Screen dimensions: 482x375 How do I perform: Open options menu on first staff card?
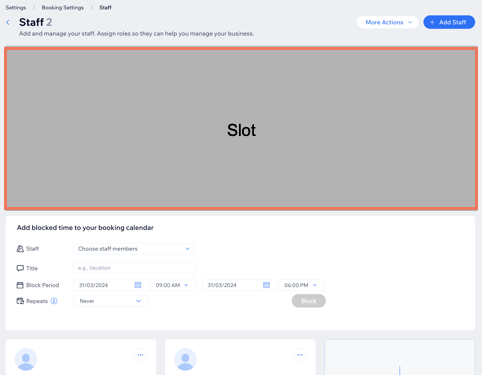pos(140,355)
